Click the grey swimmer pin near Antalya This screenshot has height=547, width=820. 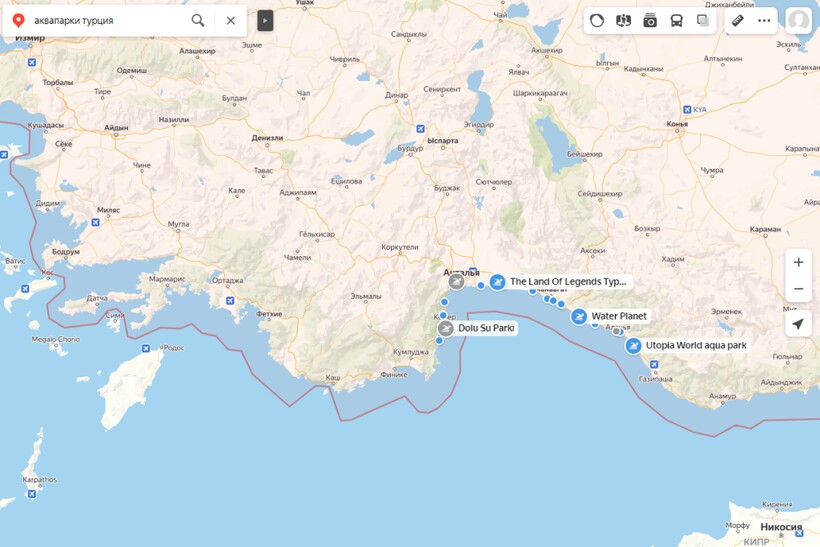tap(456, 281)
